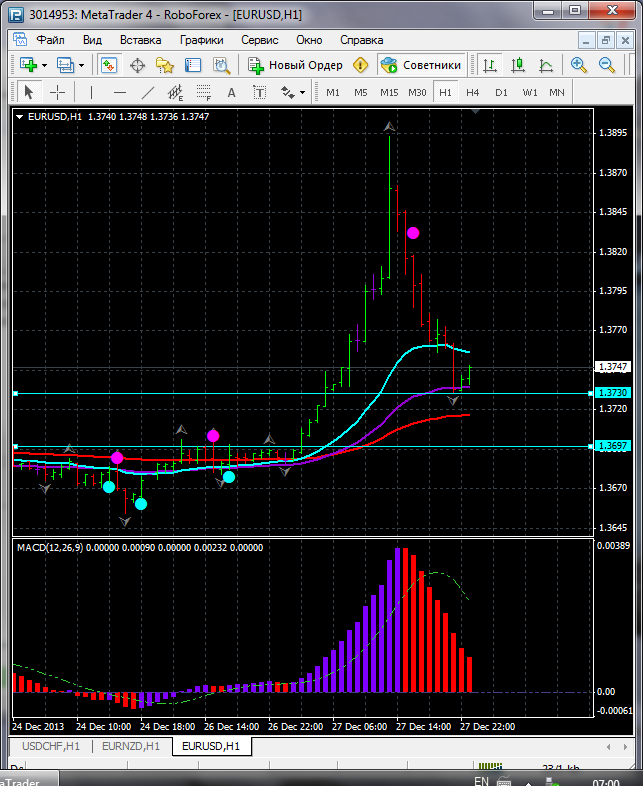Switch chart to candlesticks mode

click(x=518, y=65)
